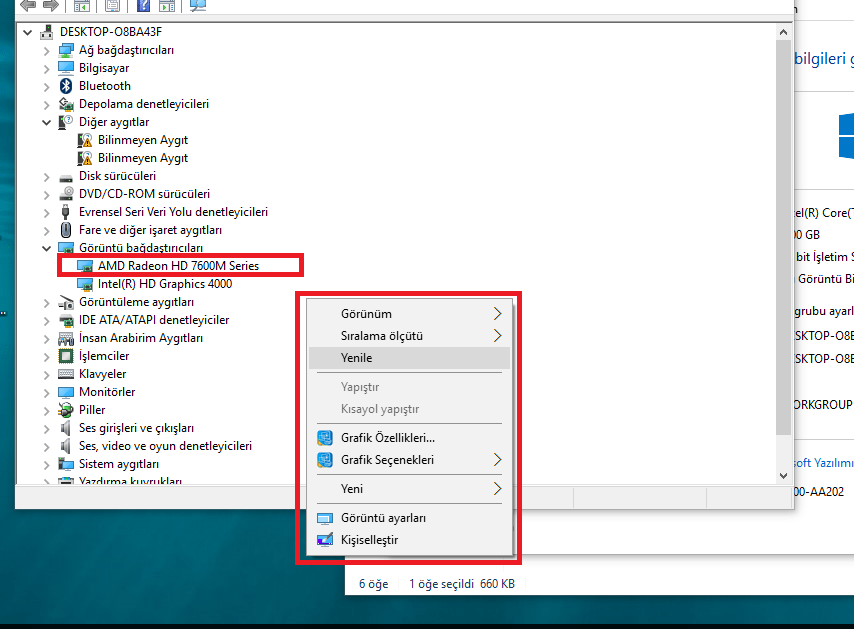This screenshot has height=629, width=854.
Task: Click the display adapter icon of AMD Radeon HD 7600M
Action: pos(85,266)
